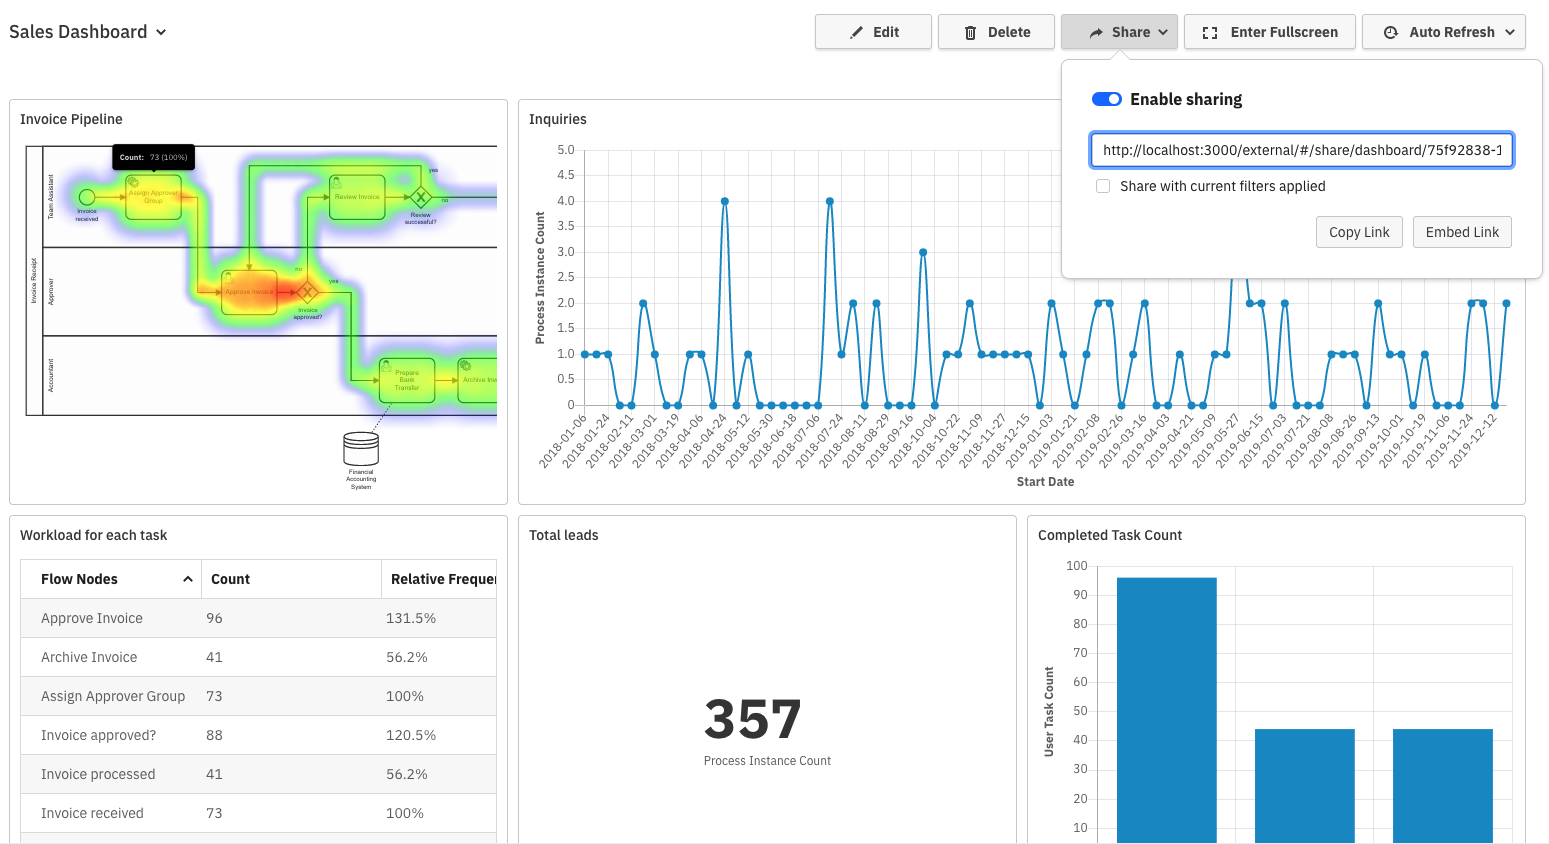Click the Copy Link button
This screenshot has height=844, width=1549.
coord(1359,232)
